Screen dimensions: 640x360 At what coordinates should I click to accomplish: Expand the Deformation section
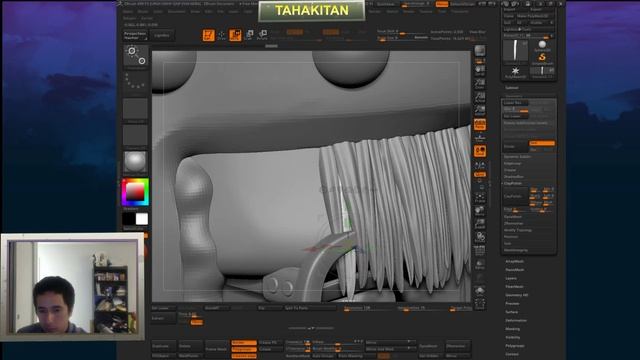point(516,320)
